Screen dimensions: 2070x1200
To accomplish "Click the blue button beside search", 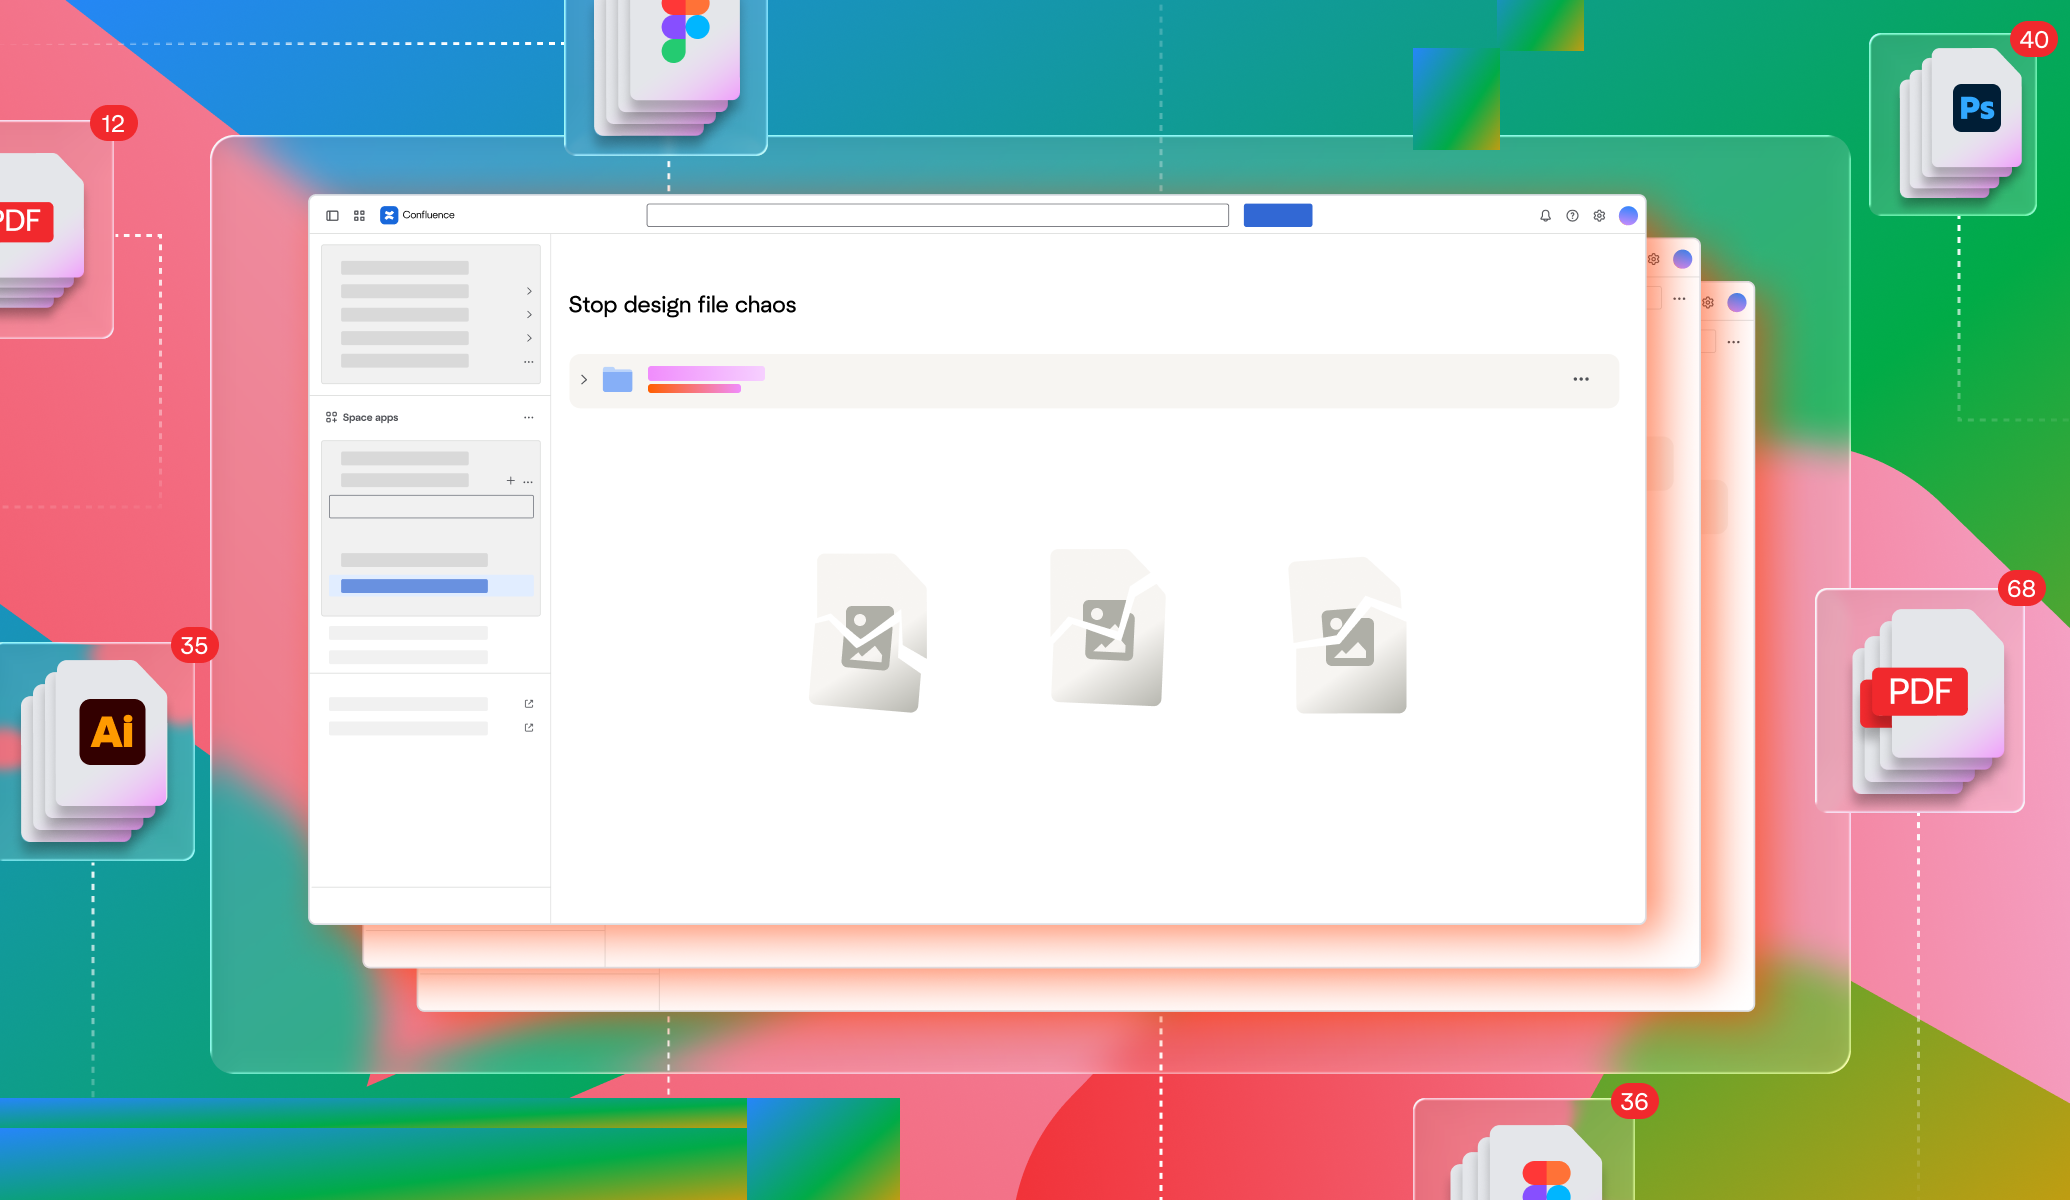I will point(1277,215).
